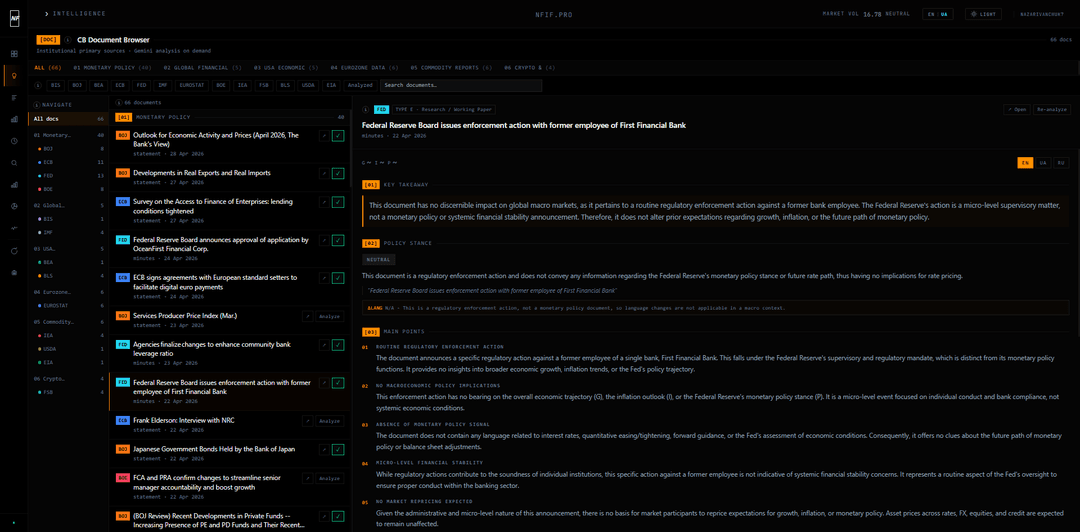Open external link for OceanFirst Financial approval
This screenshot has height=532, width=1080.
[324, 240]
